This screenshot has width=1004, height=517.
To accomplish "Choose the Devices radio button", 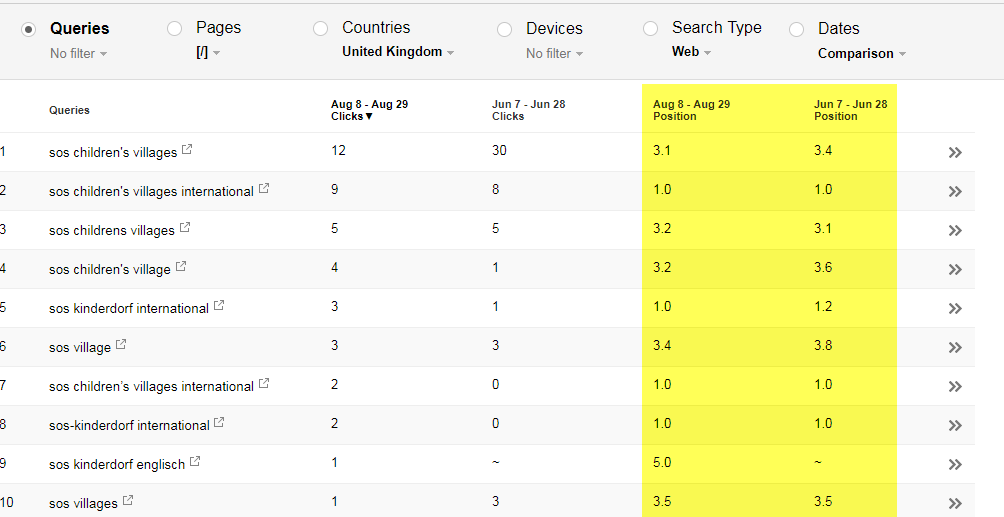I will pos(504,29).
